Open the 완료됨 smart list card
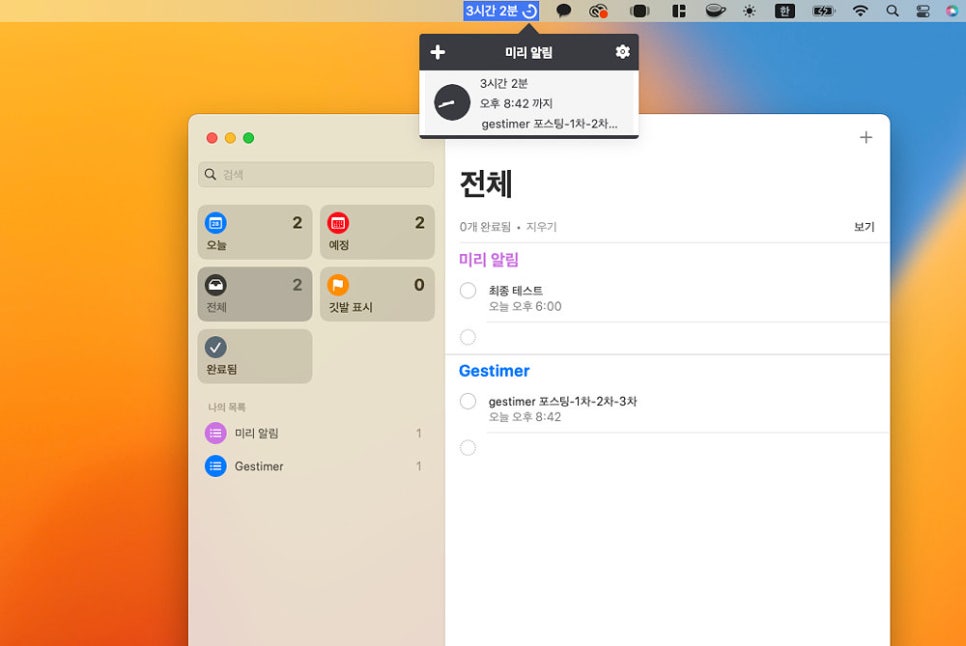Image resolution: width=966 pixels, height=646 pixels. [x=254, y=356]
